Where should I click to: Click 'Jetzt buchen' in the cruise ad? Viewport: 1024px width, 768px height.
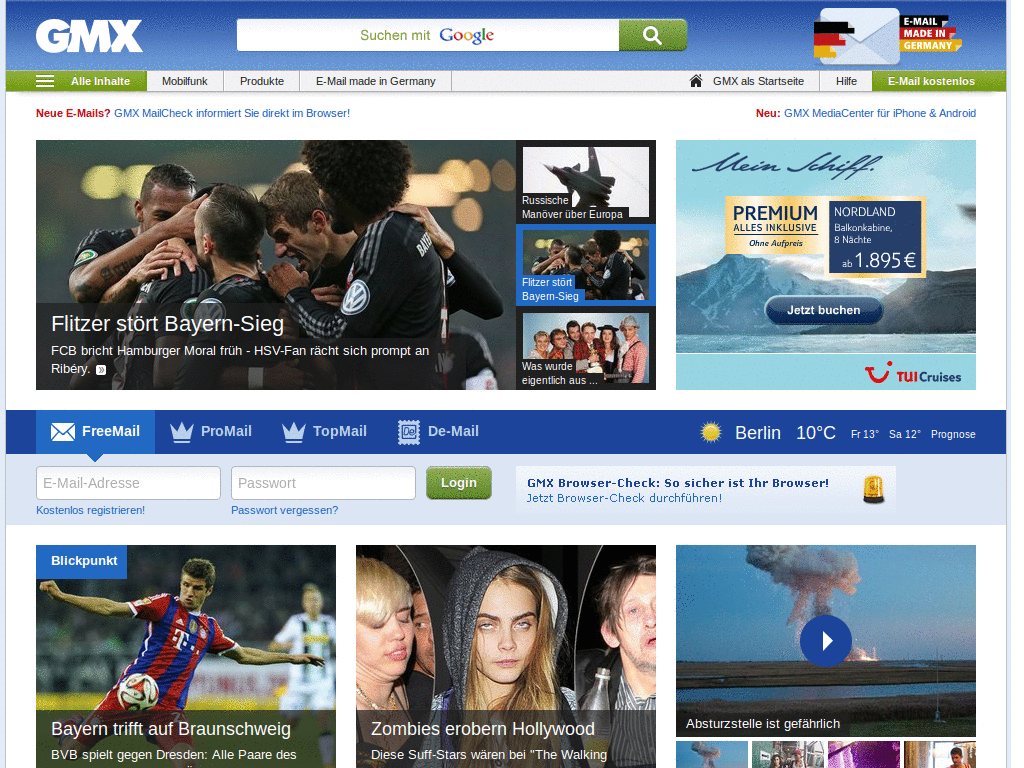point(823,310)
